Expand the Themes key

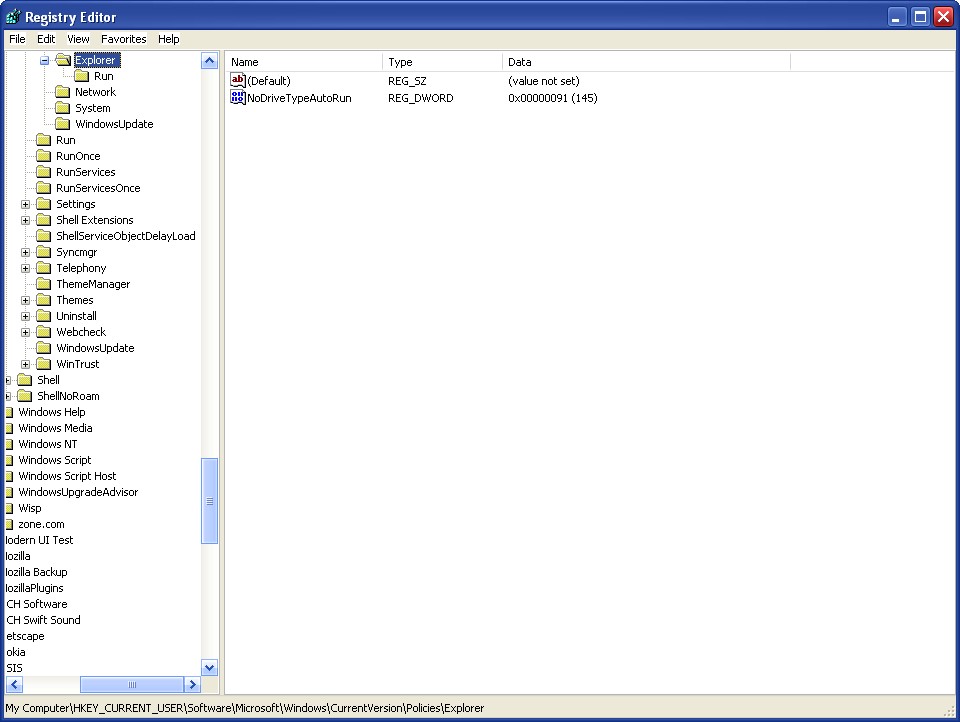[x=25, y=300]
